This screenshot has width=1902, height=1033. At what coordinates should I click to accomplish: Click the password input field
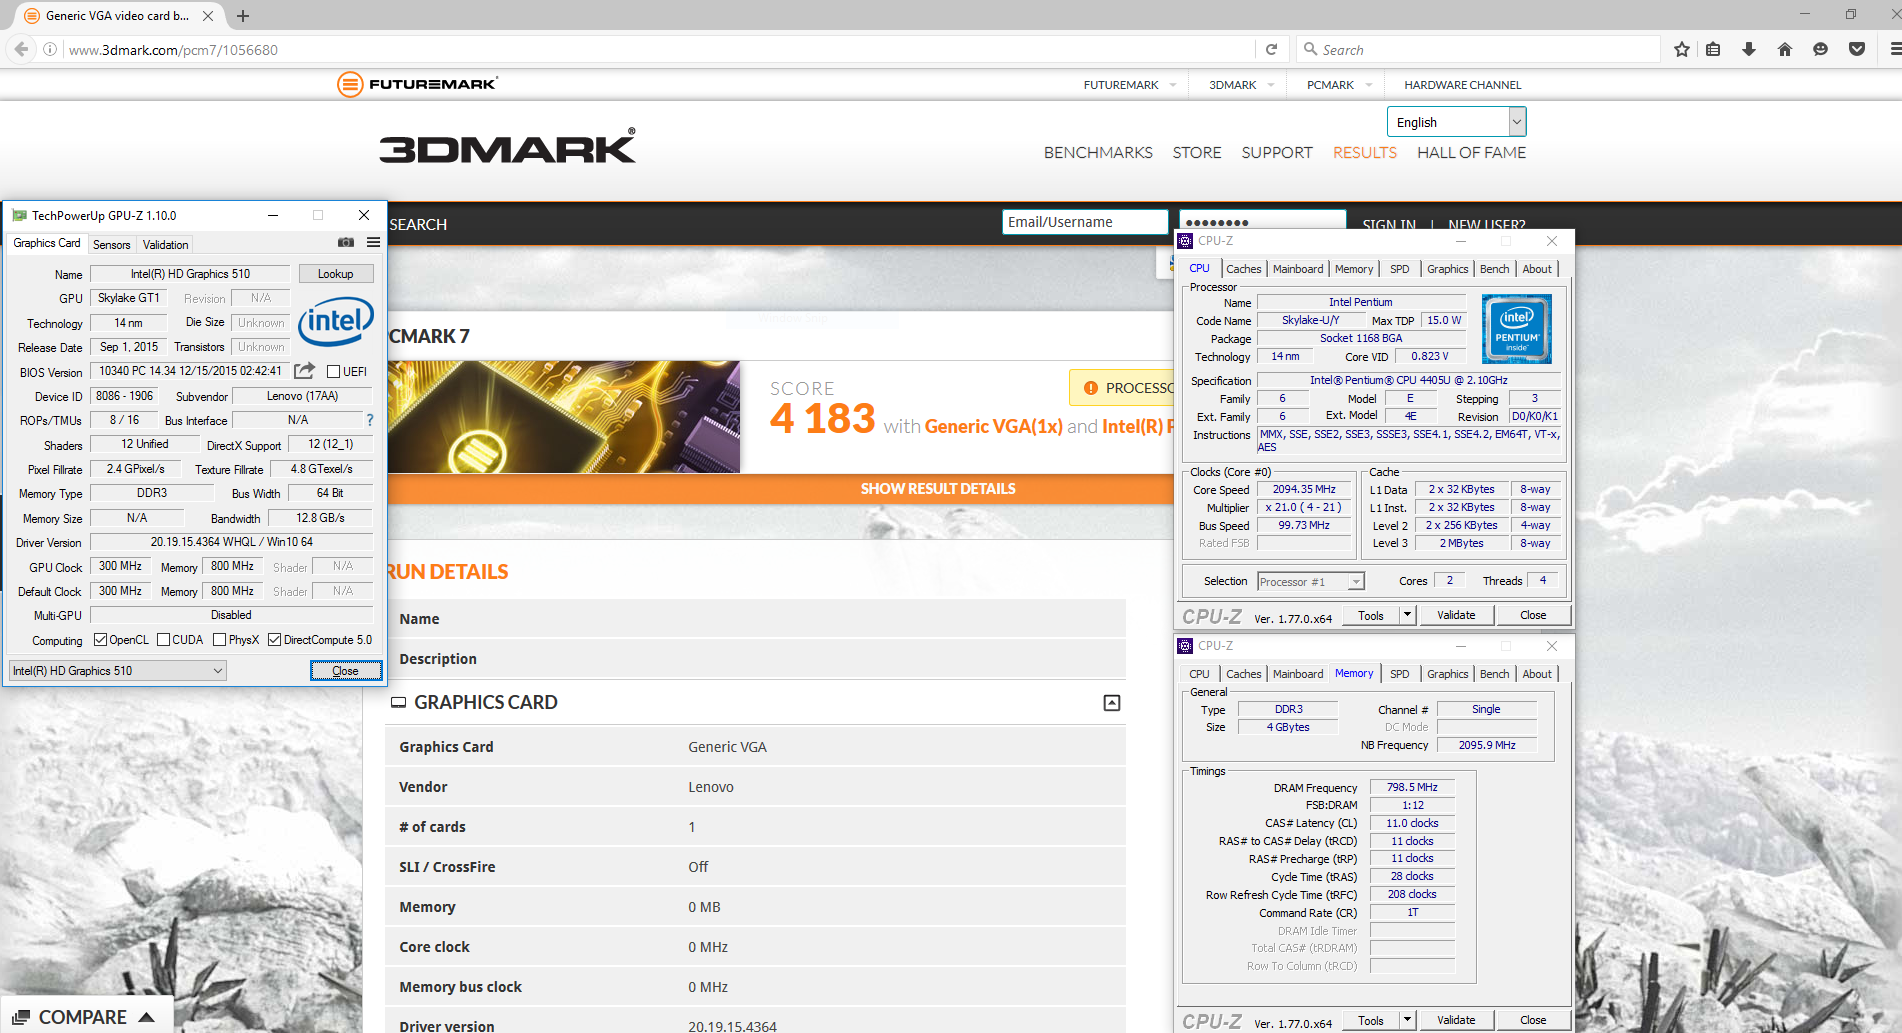tap(1262, 222)
